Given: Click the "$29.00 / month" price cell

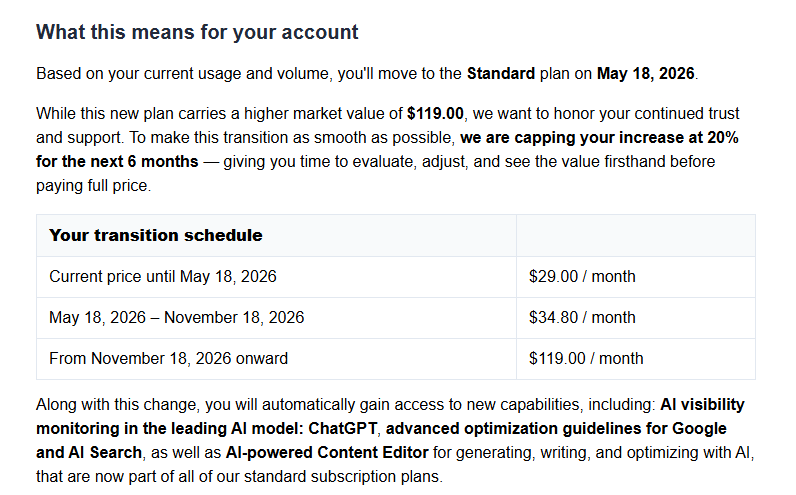Looking at the screenshot, I should tap(582, 277).
